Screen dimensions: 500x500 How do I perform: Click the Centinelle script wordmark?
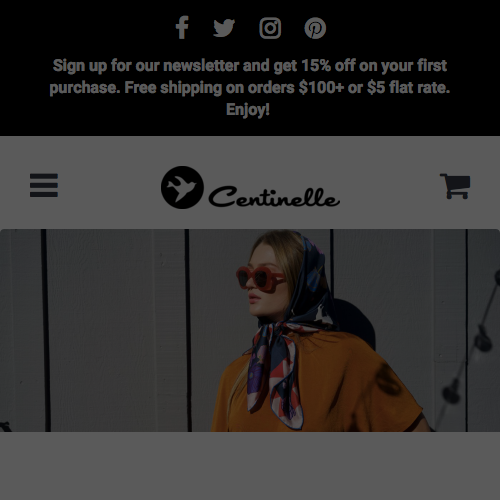(x=274, y=197)
